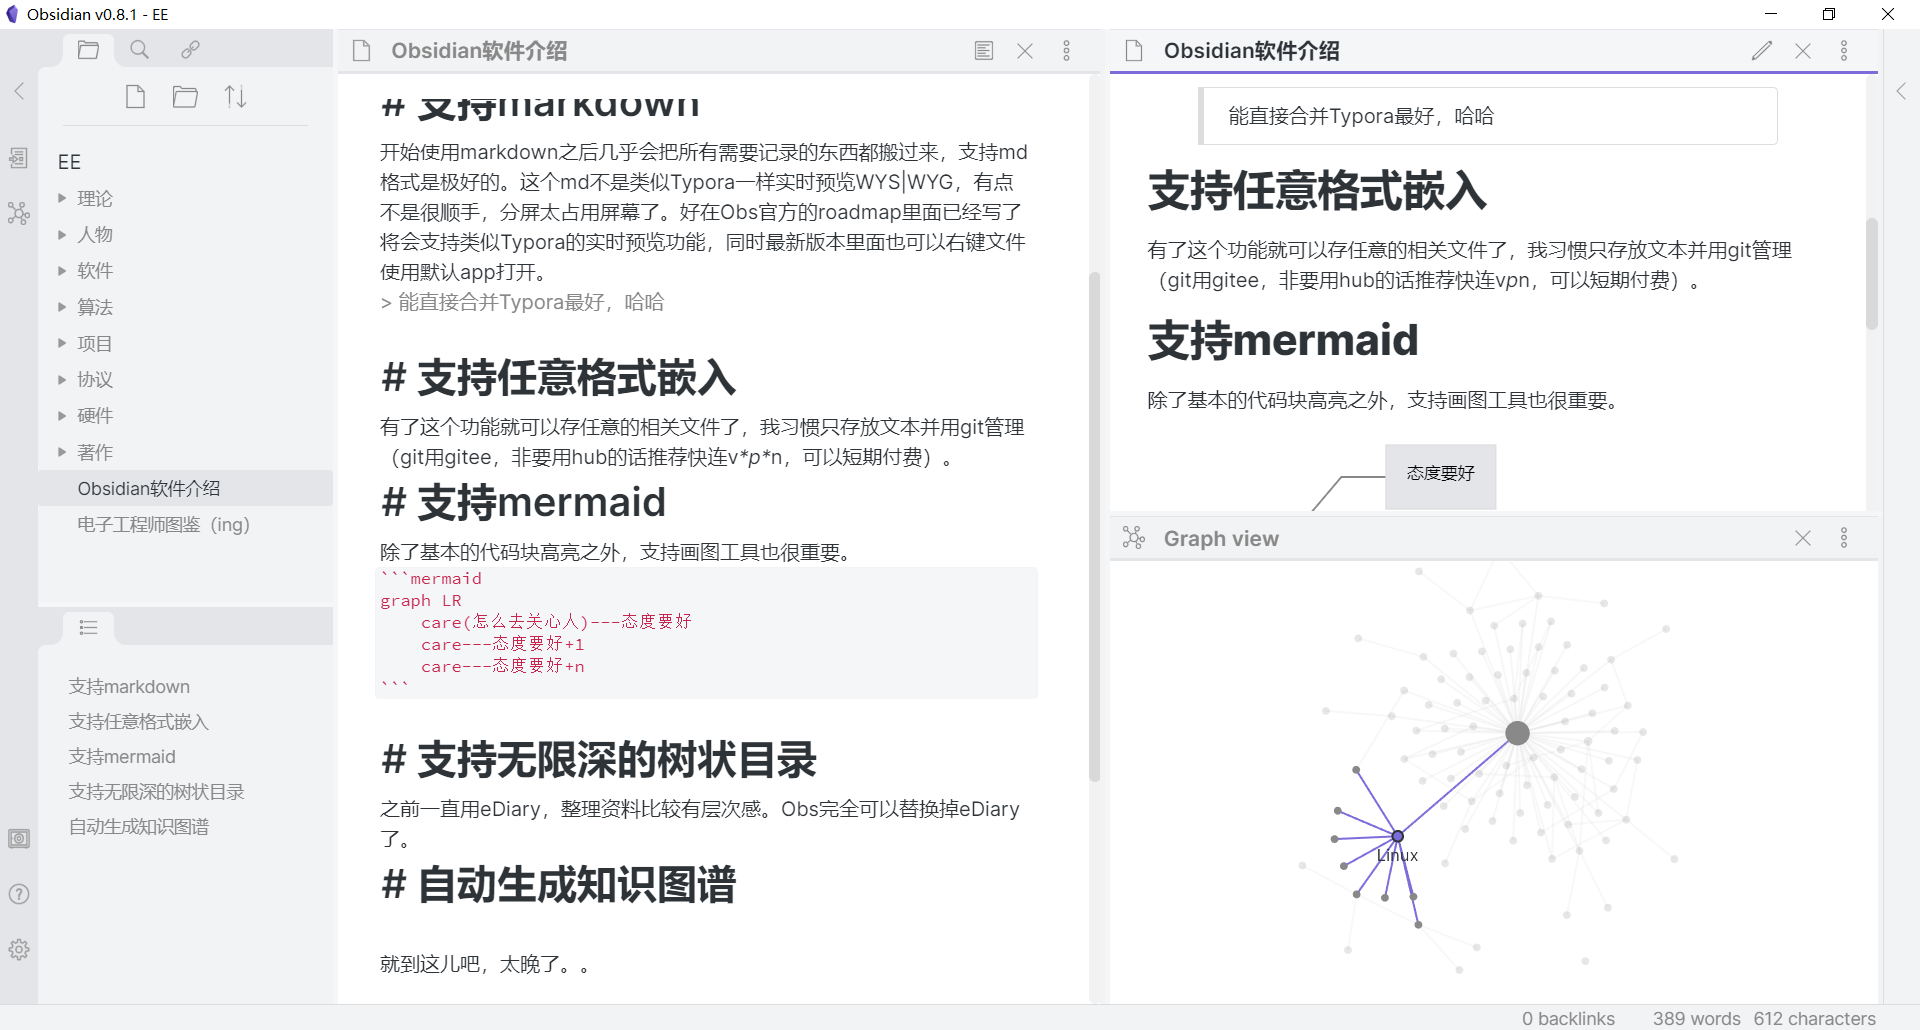Click the 612 characters status entry
1920x1030 pixels.
pos(1814,1018)
